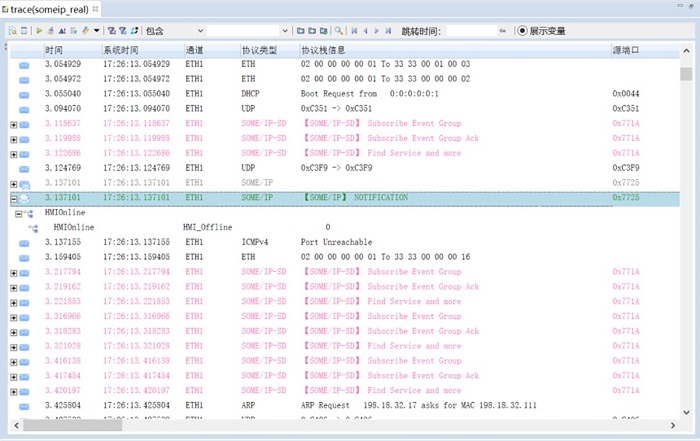
Task: Jump to first record navigation icon
Action: coord(354,31)
